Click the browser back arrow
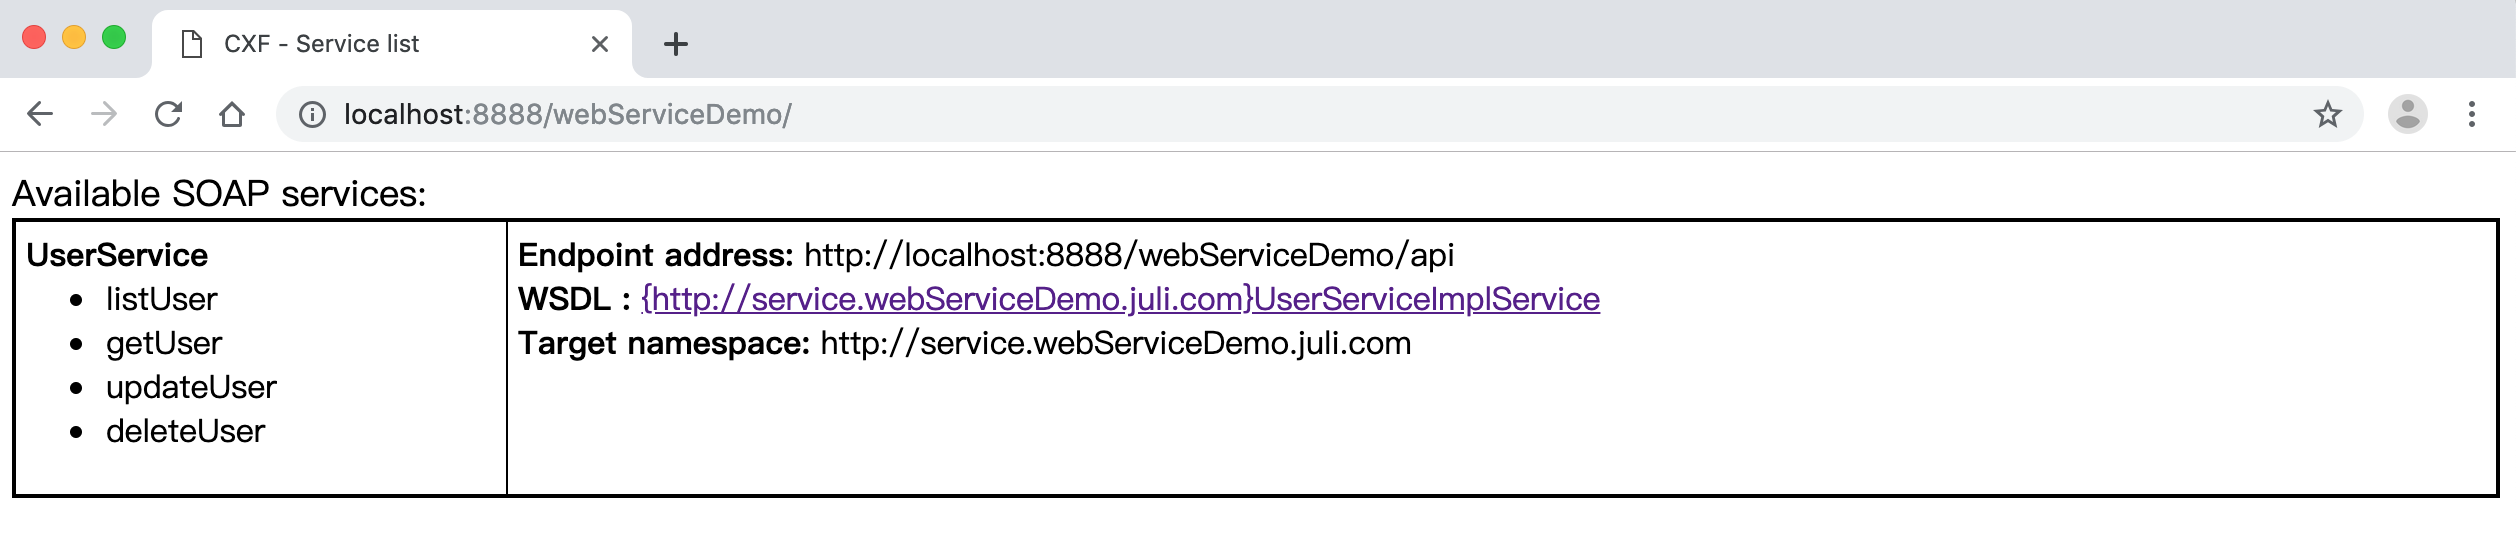The image size is (2516, 560). 40,114
